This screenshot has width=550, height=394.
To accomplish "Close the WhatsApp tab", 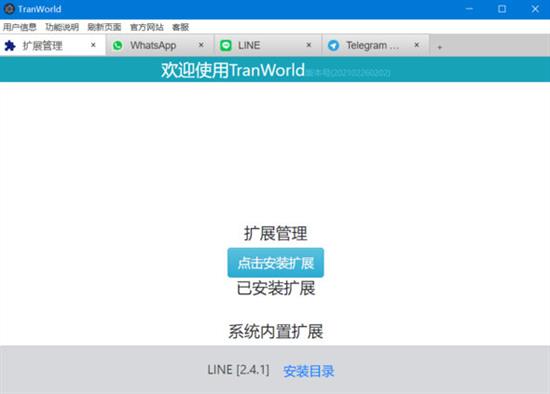I will pos(201,45).
